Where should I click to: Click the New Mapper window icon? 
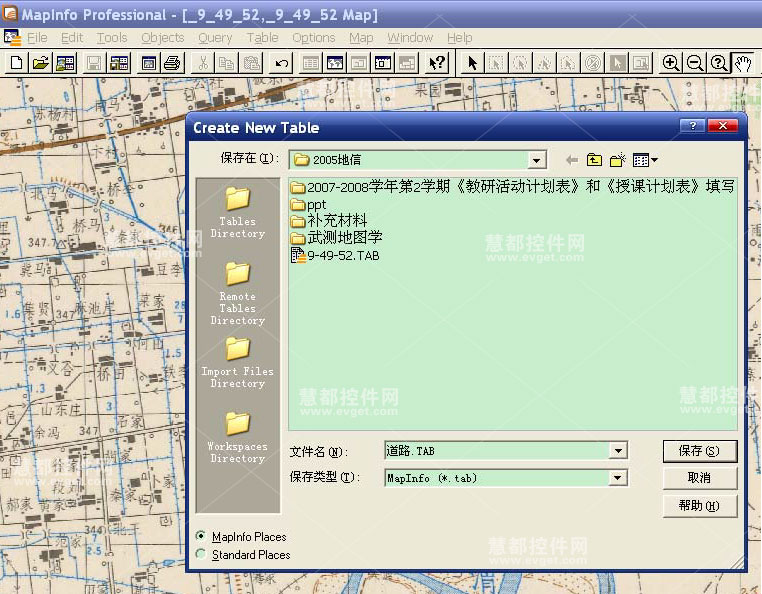tap(335, 63)
